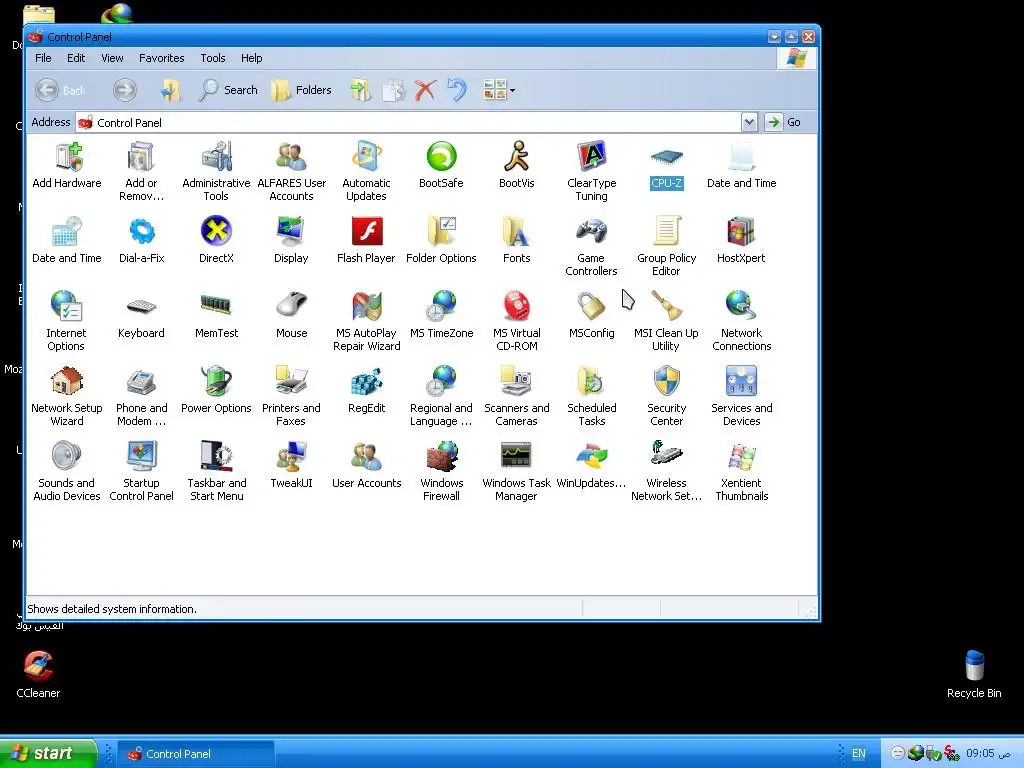Open Group Policy Editor icon

666,246
